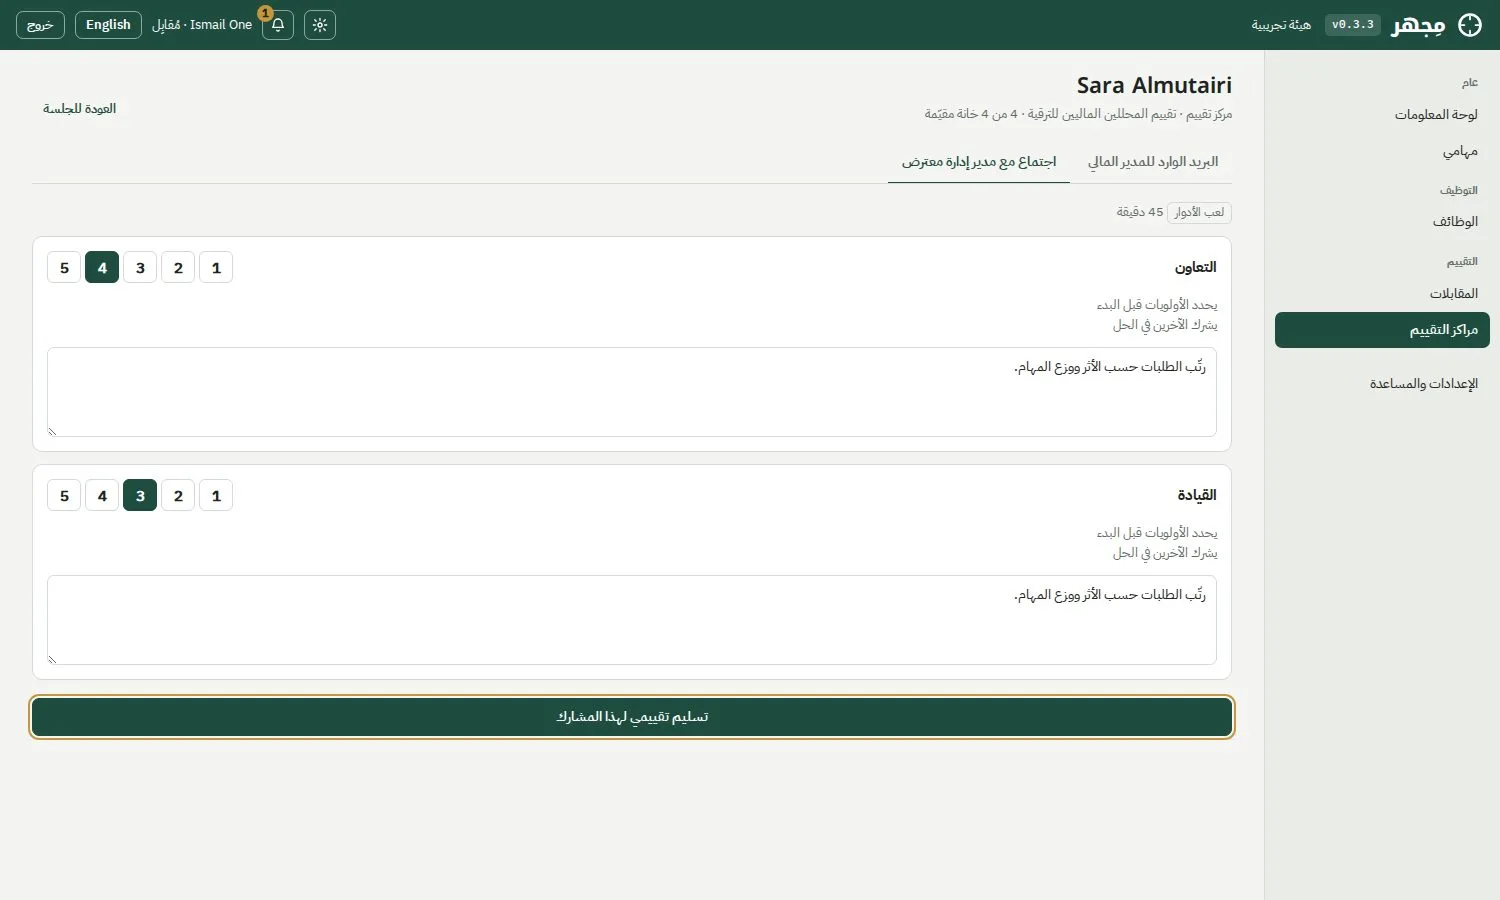Click يحدد الأولويات قبل البدء under القيادة
1500x900 pixels.
click(x=1157, y=533)
